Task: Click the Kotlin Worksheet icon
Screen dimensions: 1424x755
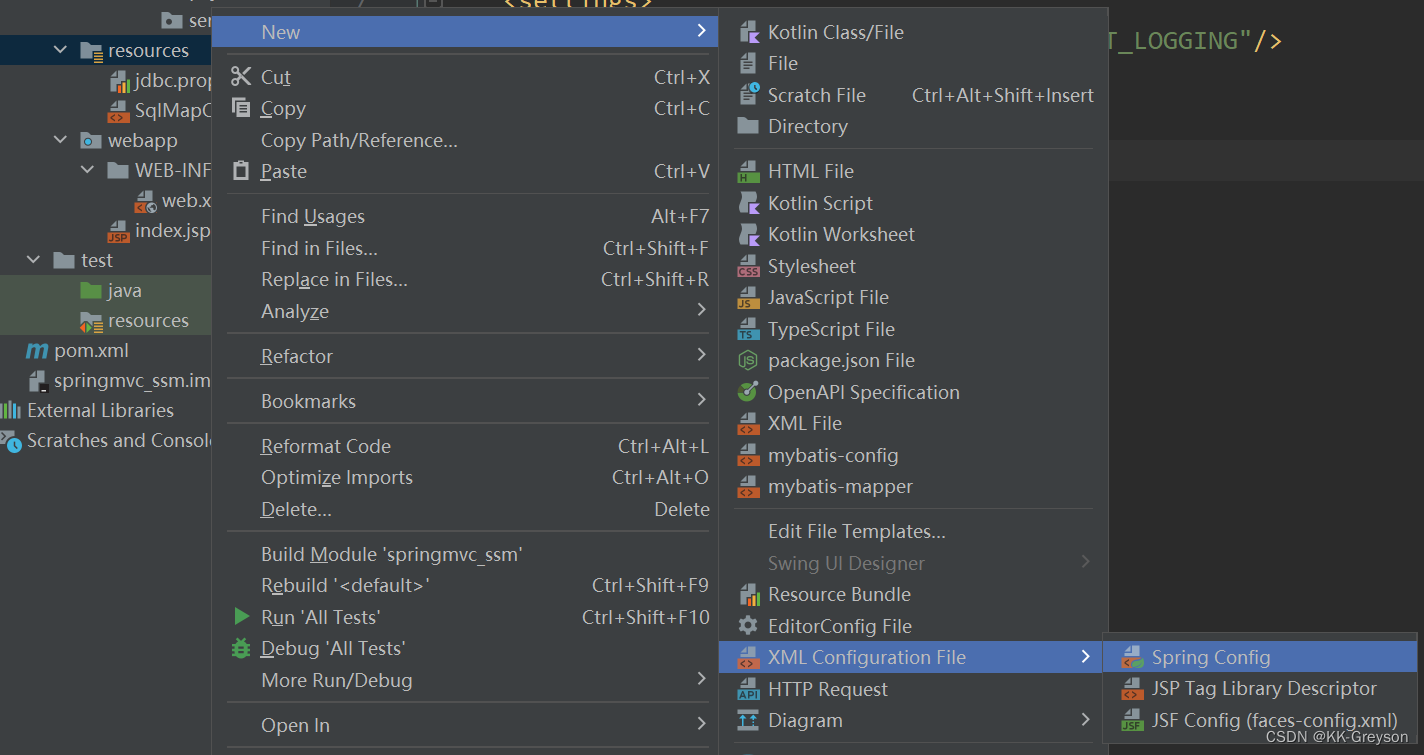Action: click(x=749, y=234)
